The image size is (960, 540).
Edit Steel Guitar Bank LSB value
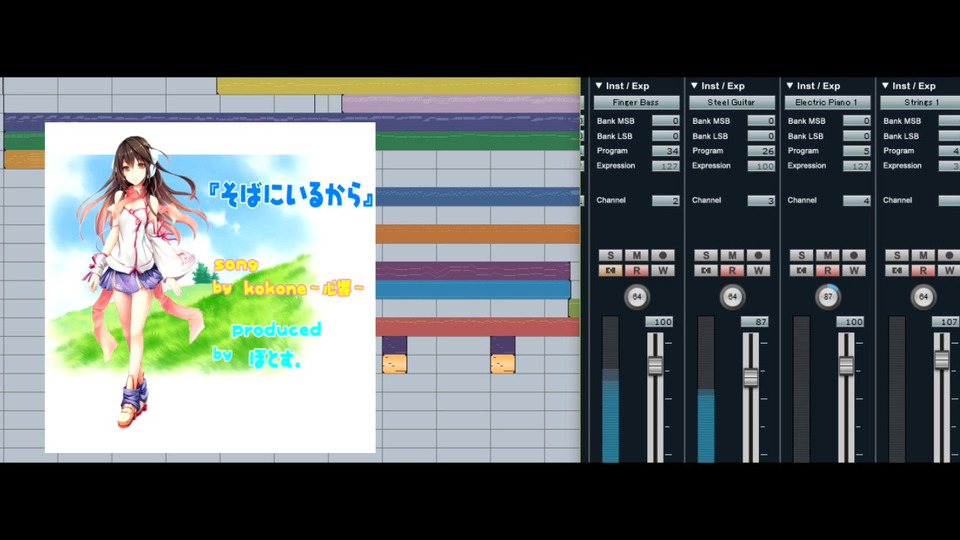[x=761, y=136]
